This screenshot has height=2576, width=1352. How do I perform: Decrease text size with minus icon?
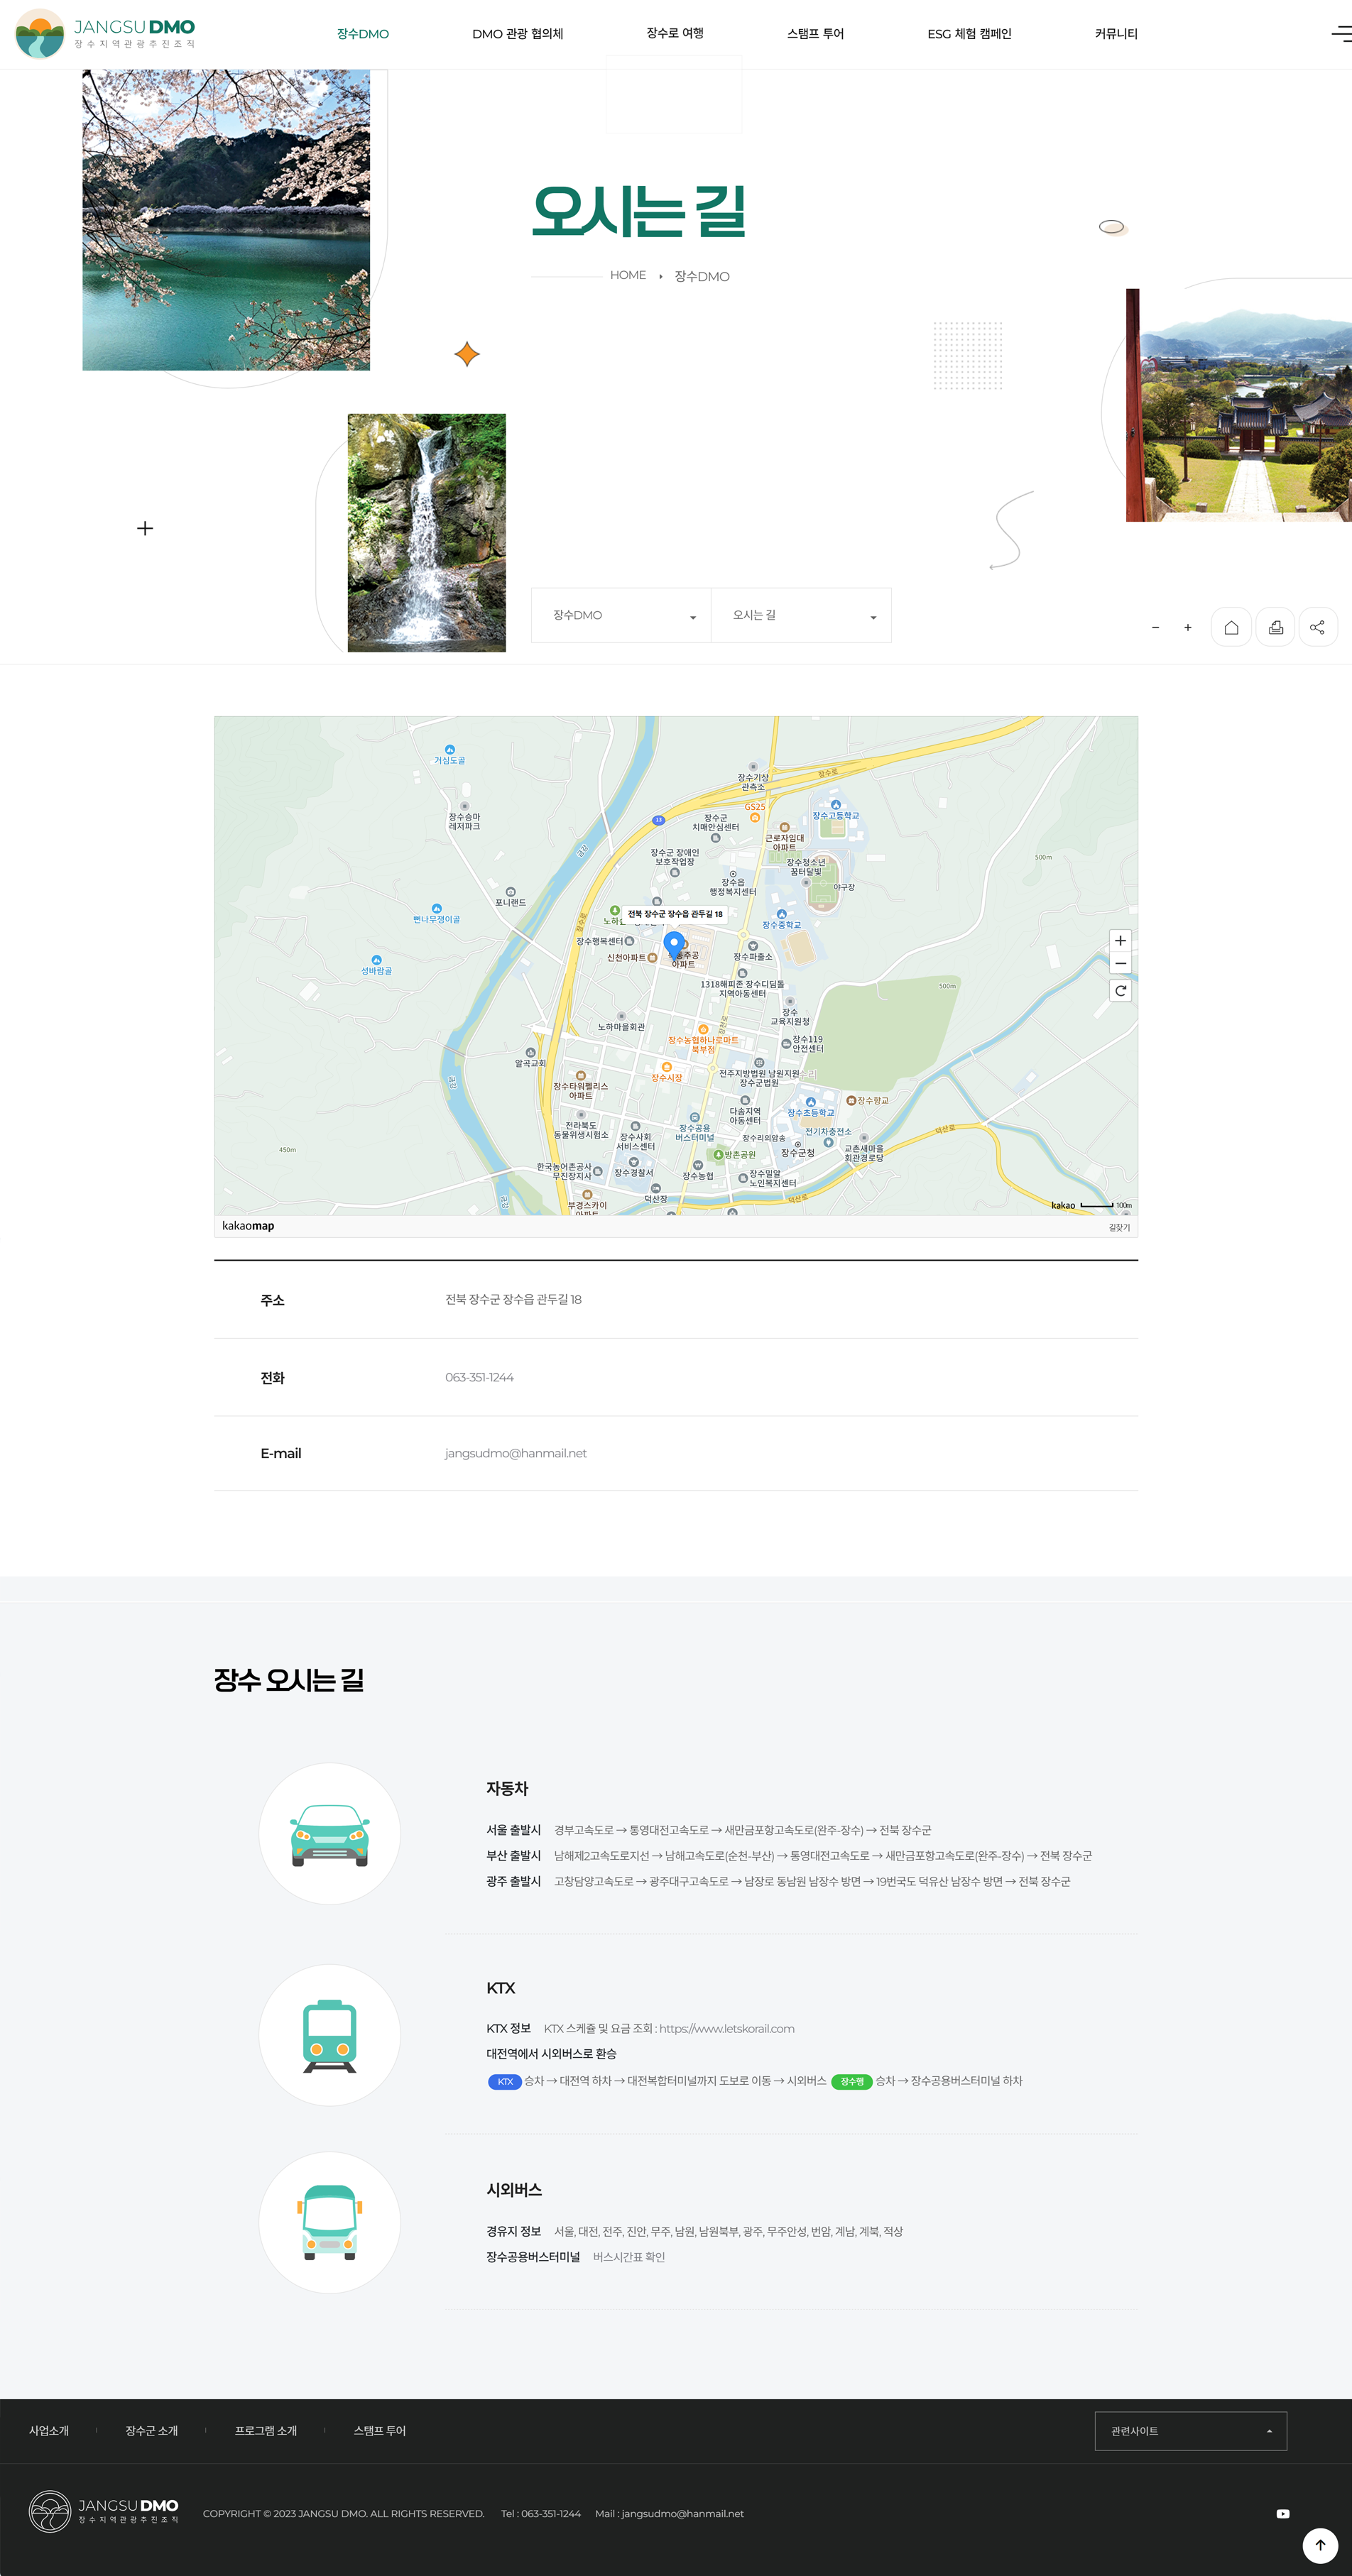click(x=1155, y=628)
